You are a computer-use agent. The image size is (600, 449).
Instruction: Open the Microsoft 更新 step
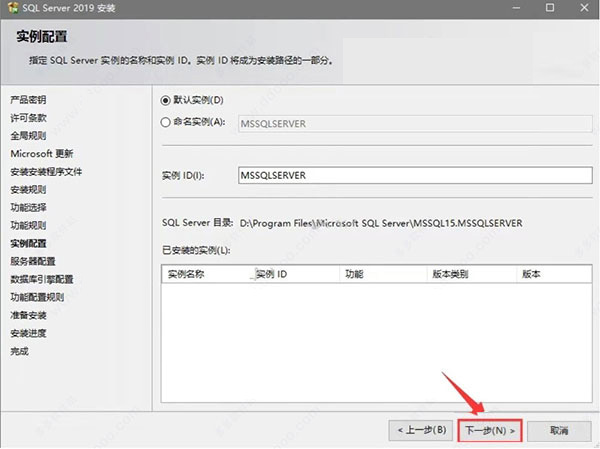(41, 154)
